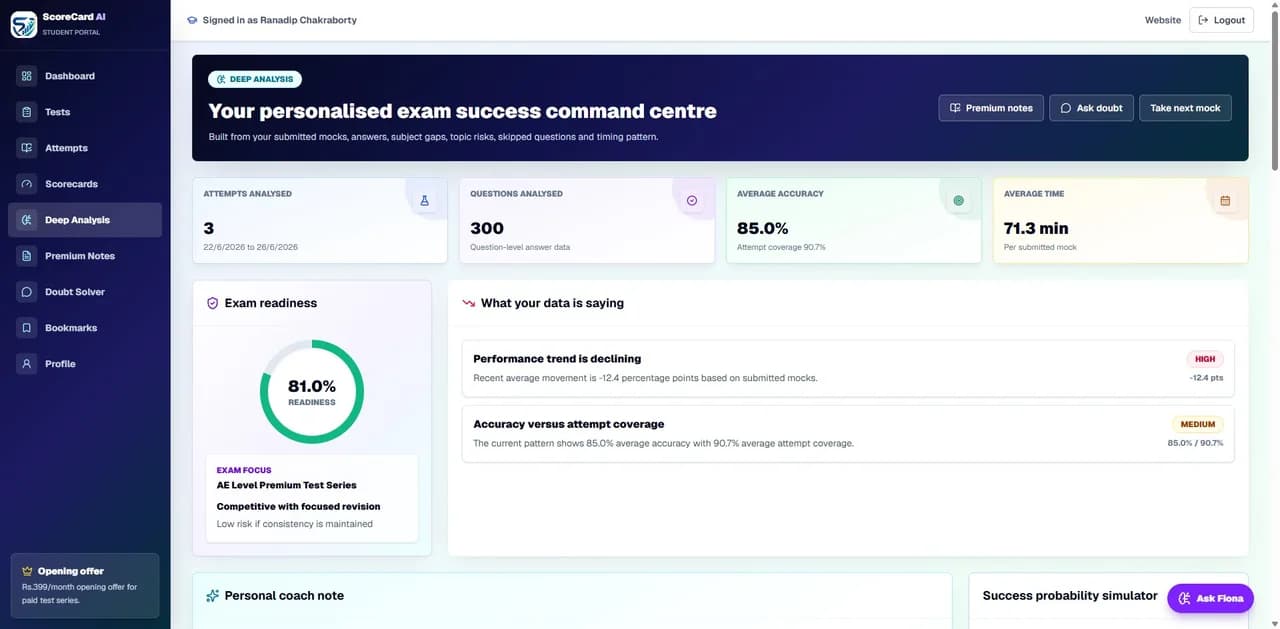Open the Performance trend is declining insight
The height and width of the screenshot is (629, 1280).
[848, 368]
